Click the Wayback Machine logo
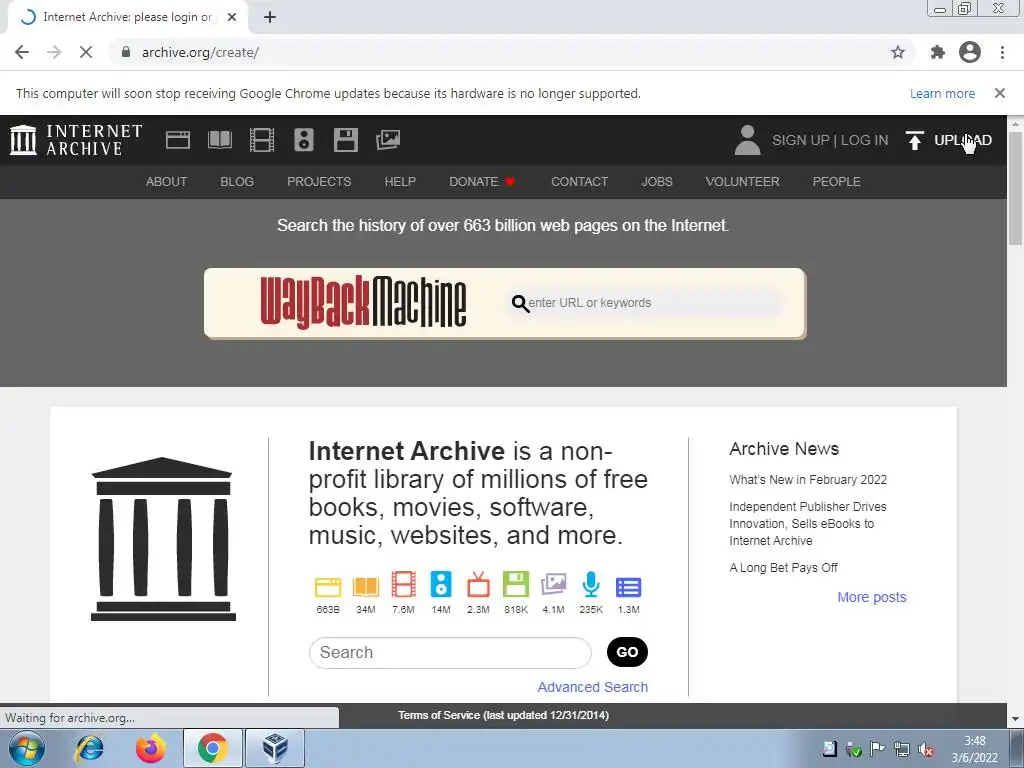 click(x=363, y=302)
